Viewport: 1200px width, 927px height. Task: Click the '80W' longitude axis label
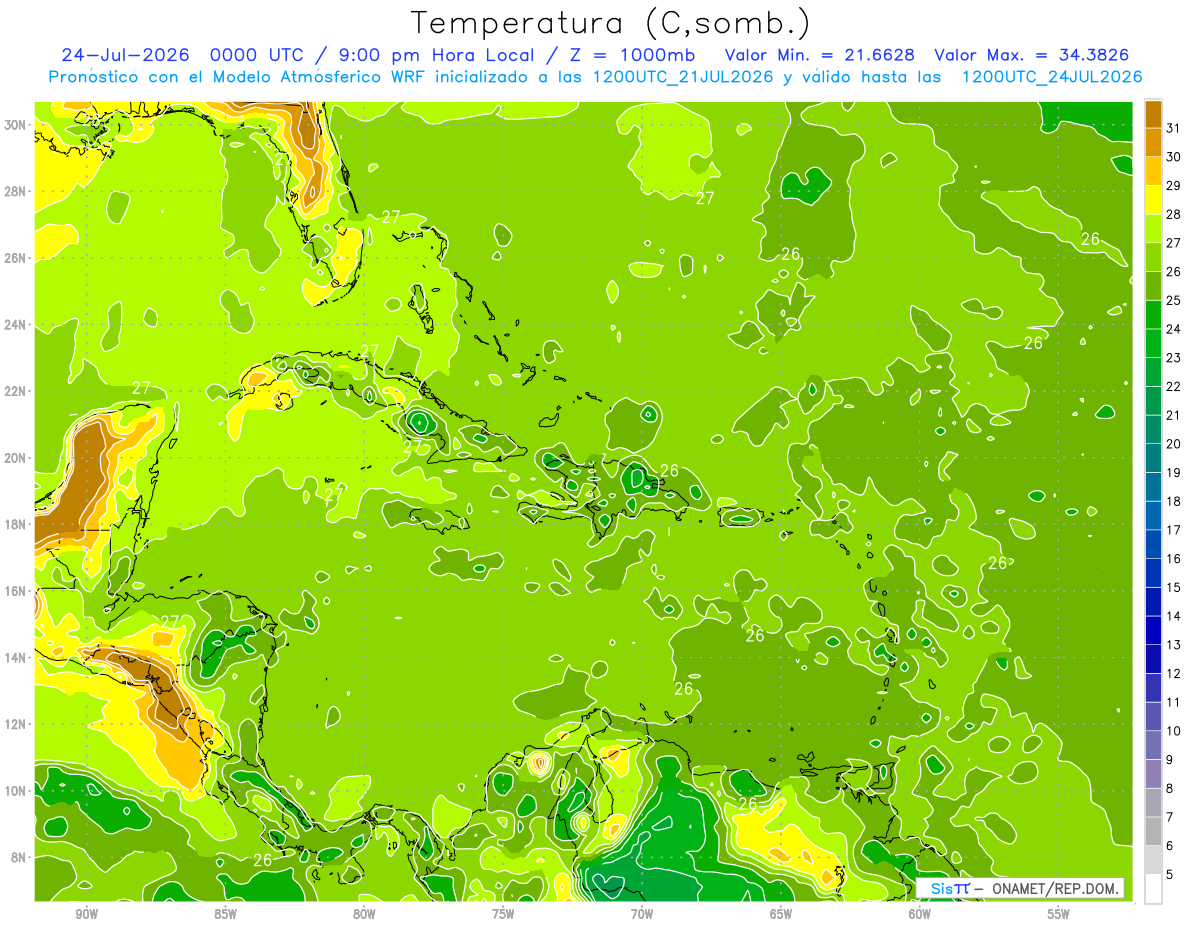coord(364,913)
